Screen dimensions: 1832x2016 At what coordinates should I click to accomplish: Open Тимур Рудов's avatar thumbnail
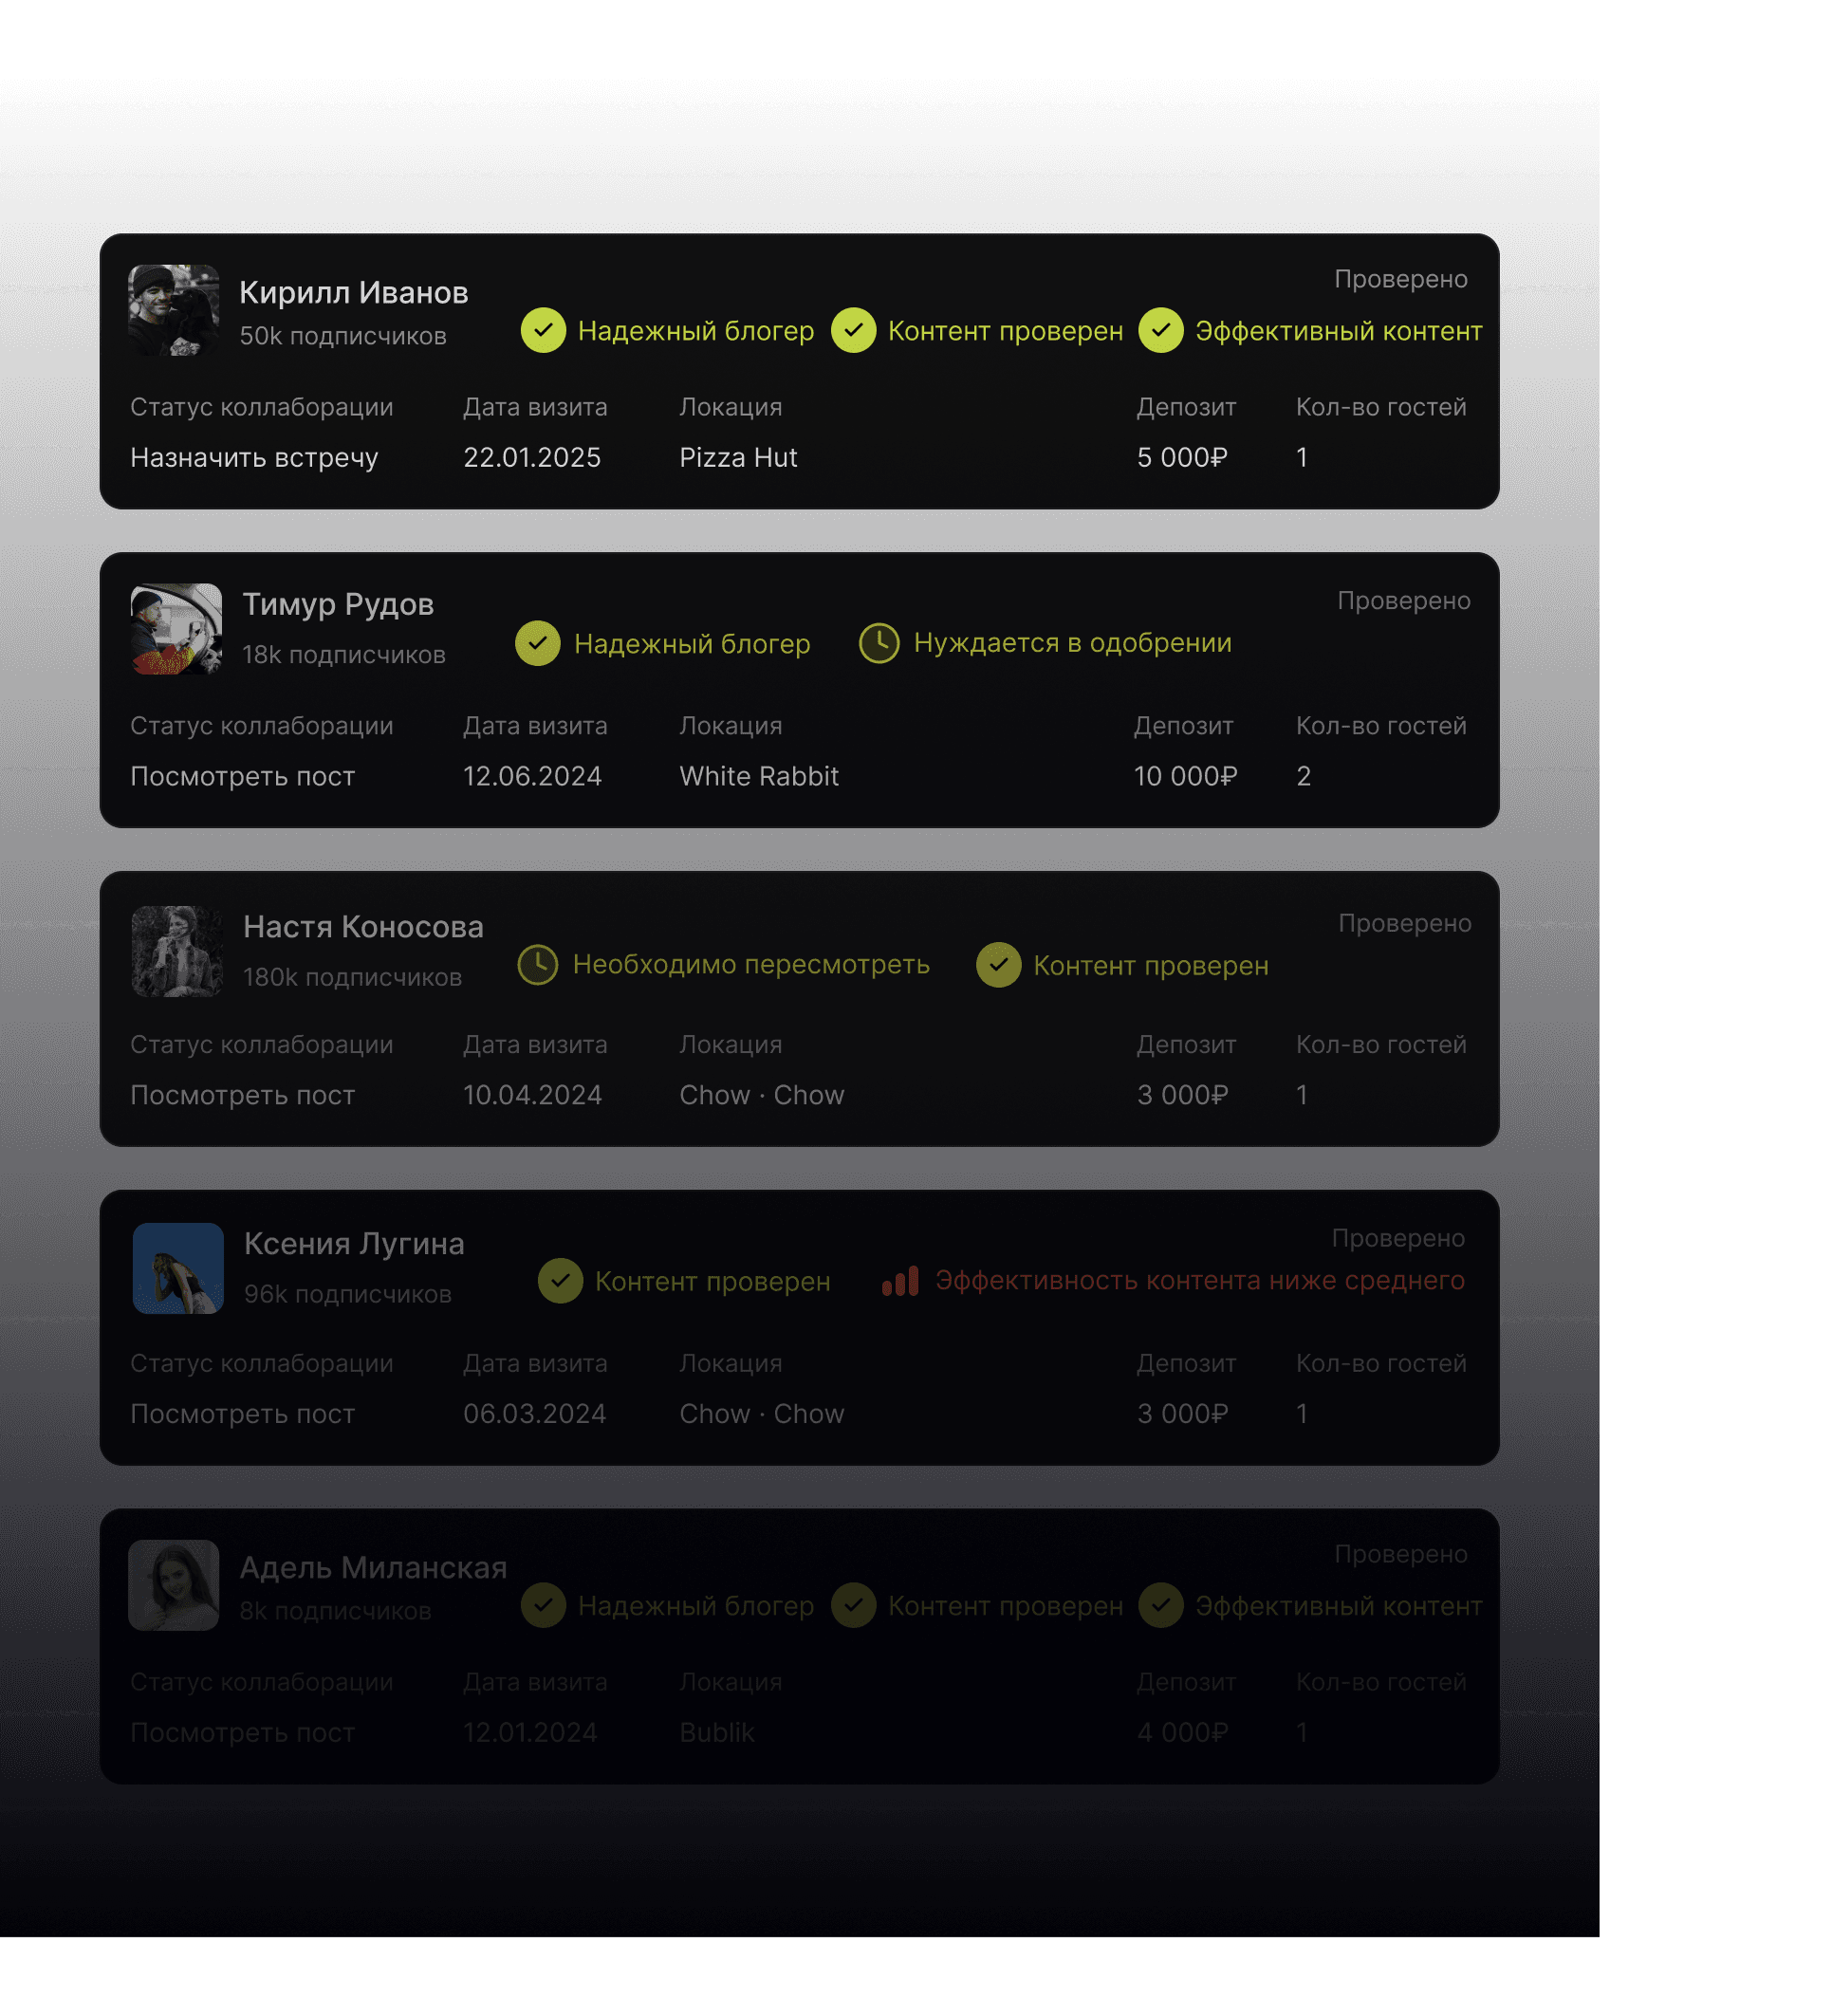[176, 629]
